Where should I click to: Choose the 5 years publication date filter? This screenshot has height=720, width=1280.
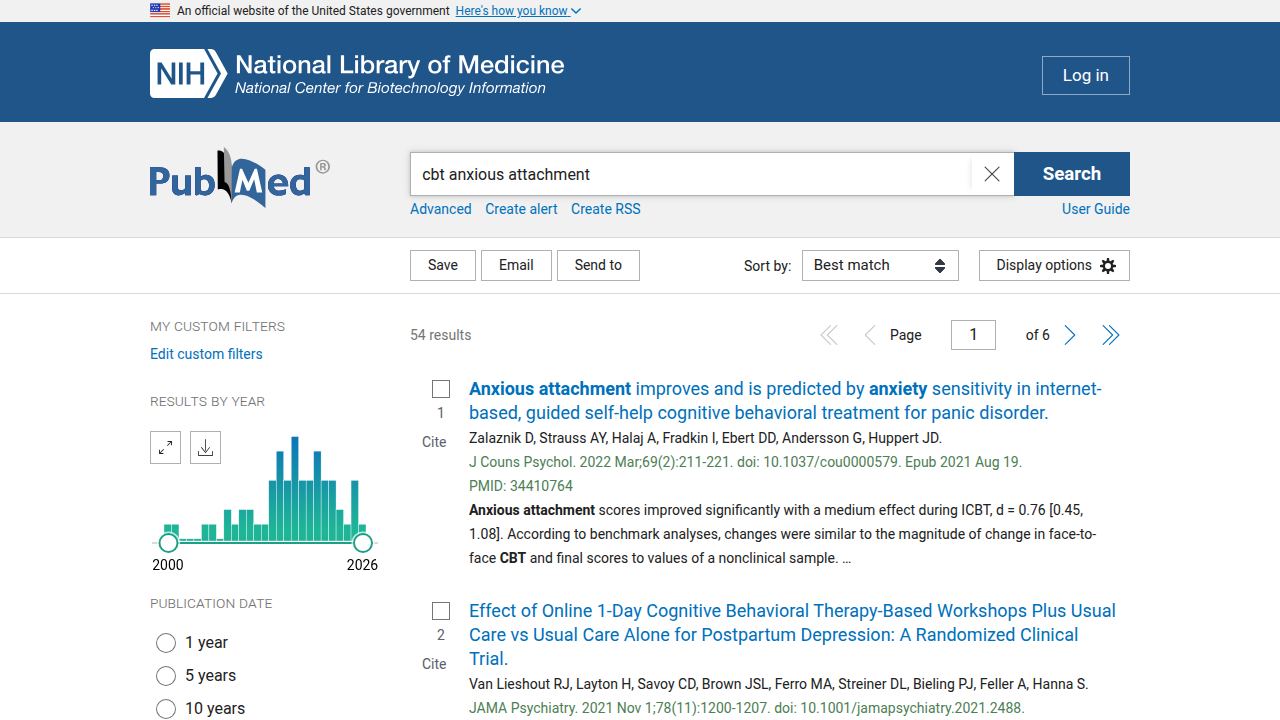point(166,676)
